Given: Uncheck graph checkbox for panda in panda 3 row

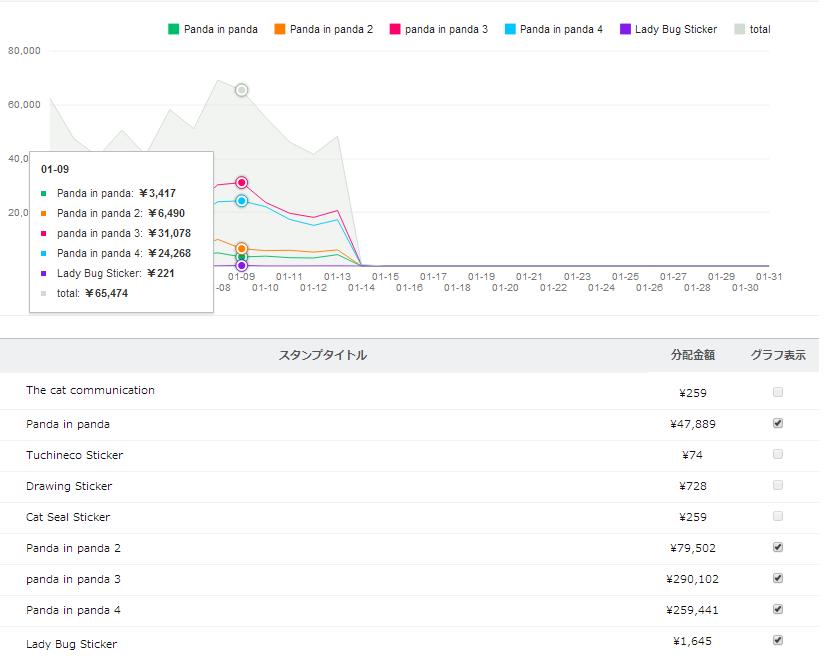Looking at the screenshot, I should [x=778, y=578].
